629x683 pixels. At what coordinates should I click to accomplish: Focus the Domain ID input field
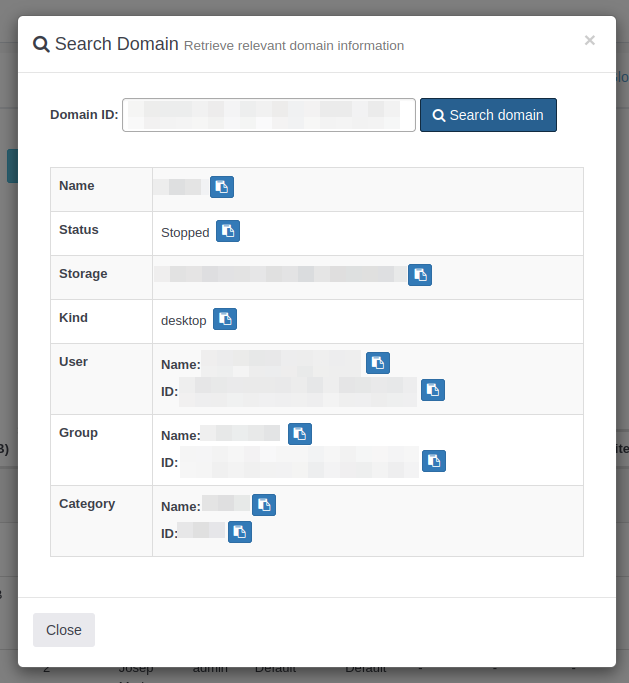tap(268, 115)
